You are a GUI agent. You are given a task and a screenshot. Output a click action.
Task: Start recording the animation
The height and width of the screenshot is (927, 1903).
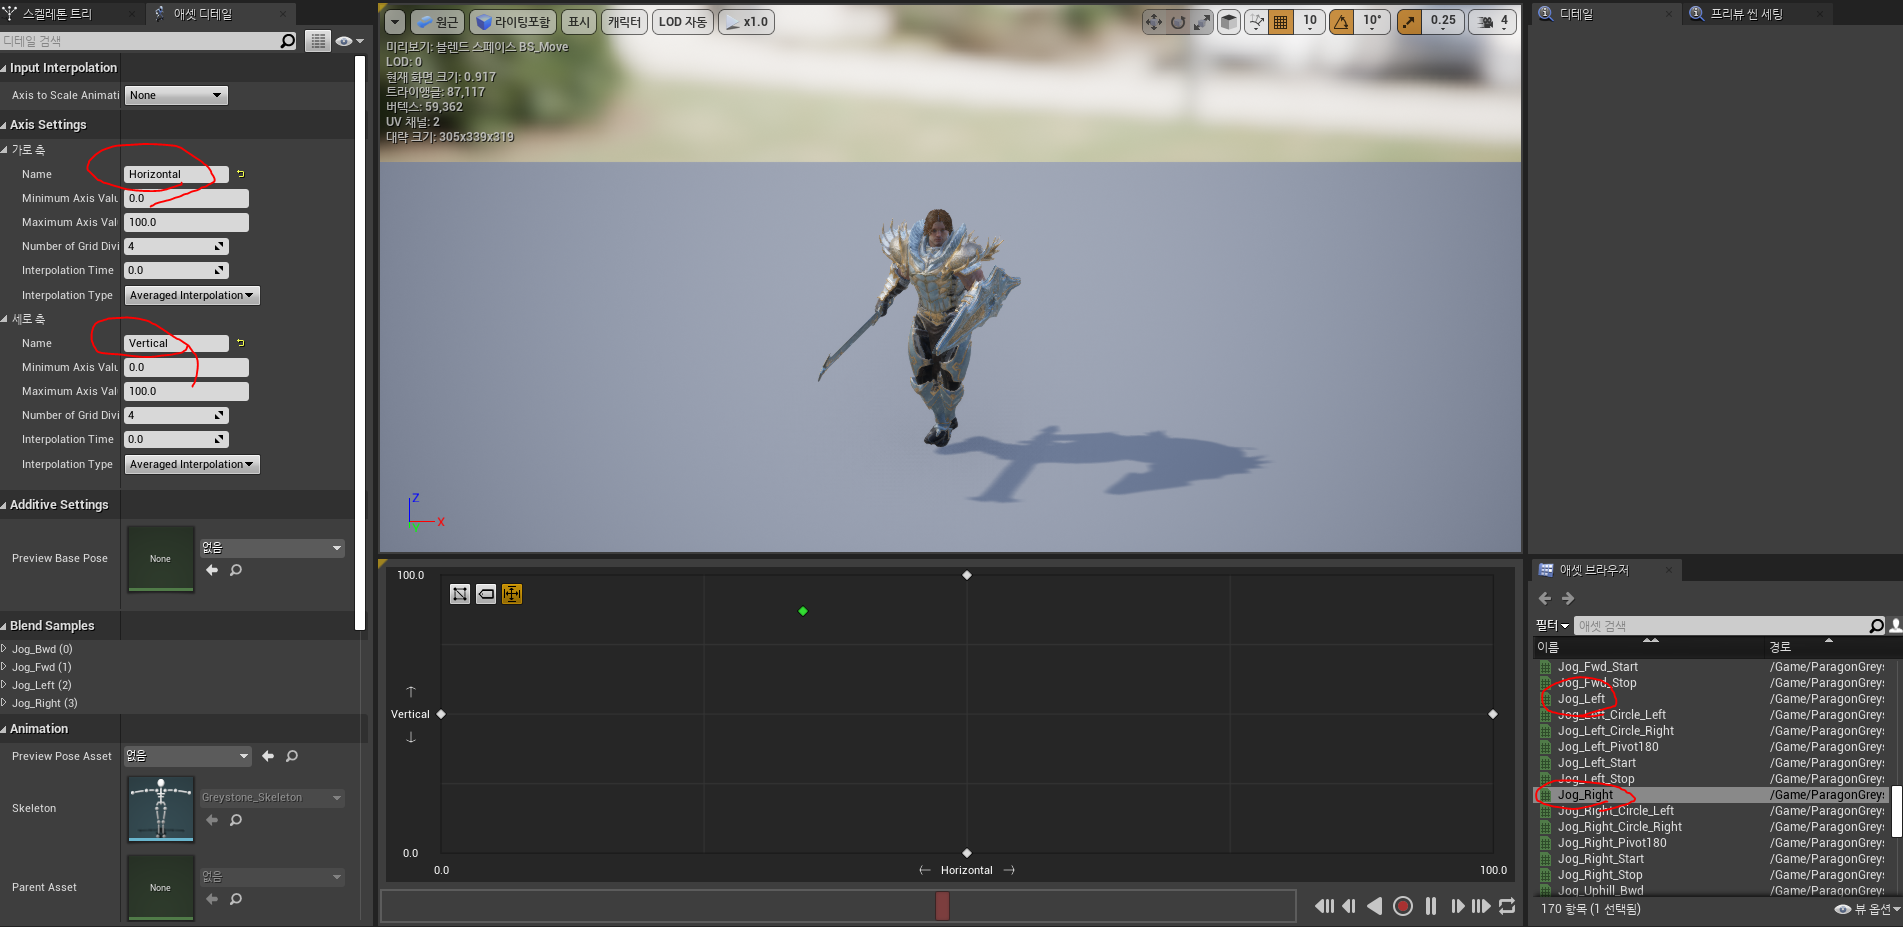coord(1403,906)
